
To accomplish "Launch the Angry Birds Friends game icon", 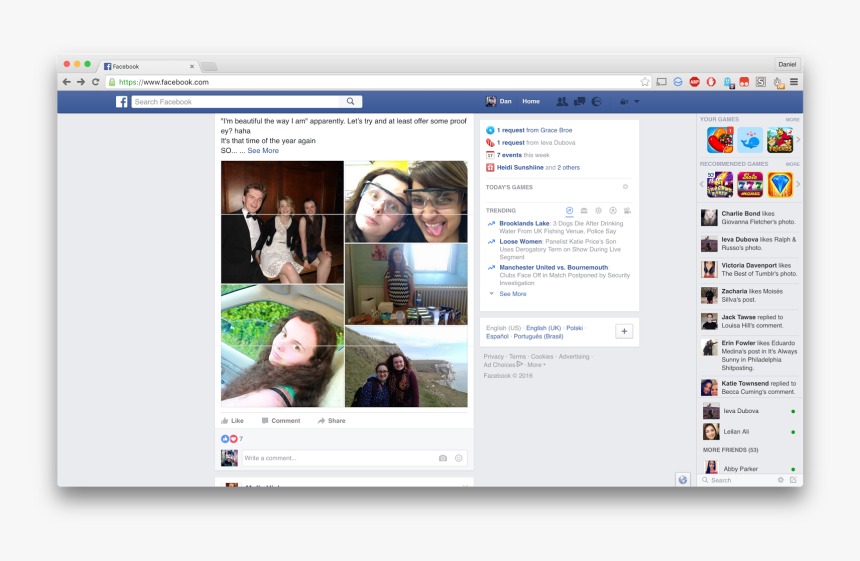I will pyautogui.click(x=780, y=140).
